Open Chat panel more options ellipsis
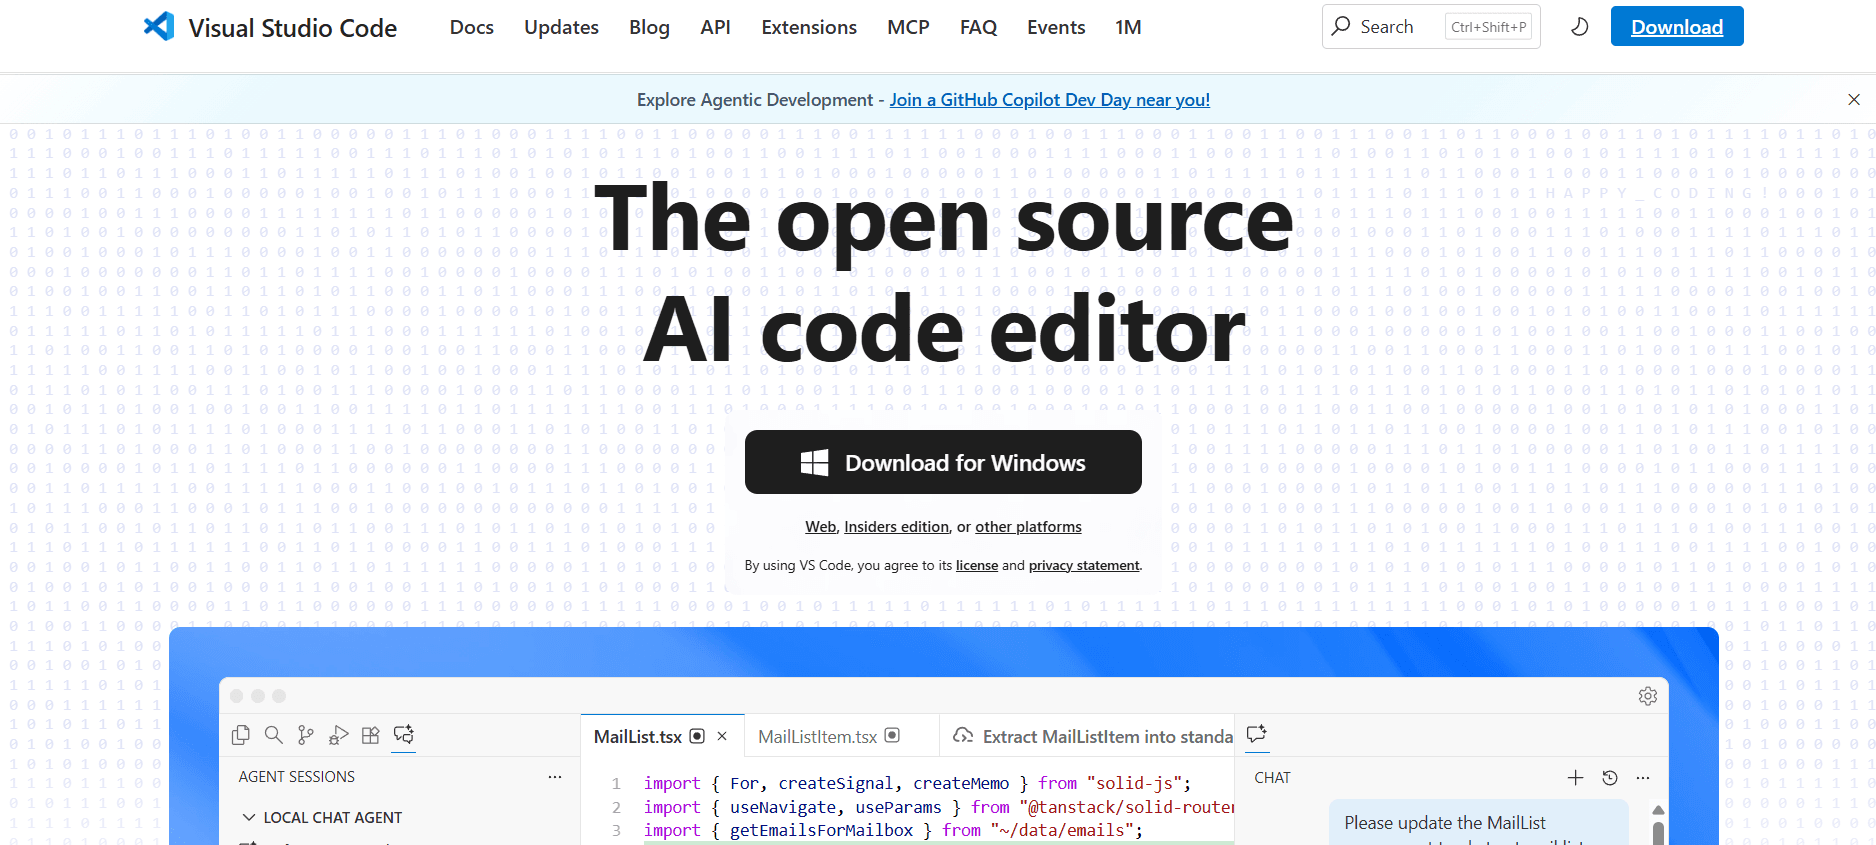 [x=1643, y=778]
